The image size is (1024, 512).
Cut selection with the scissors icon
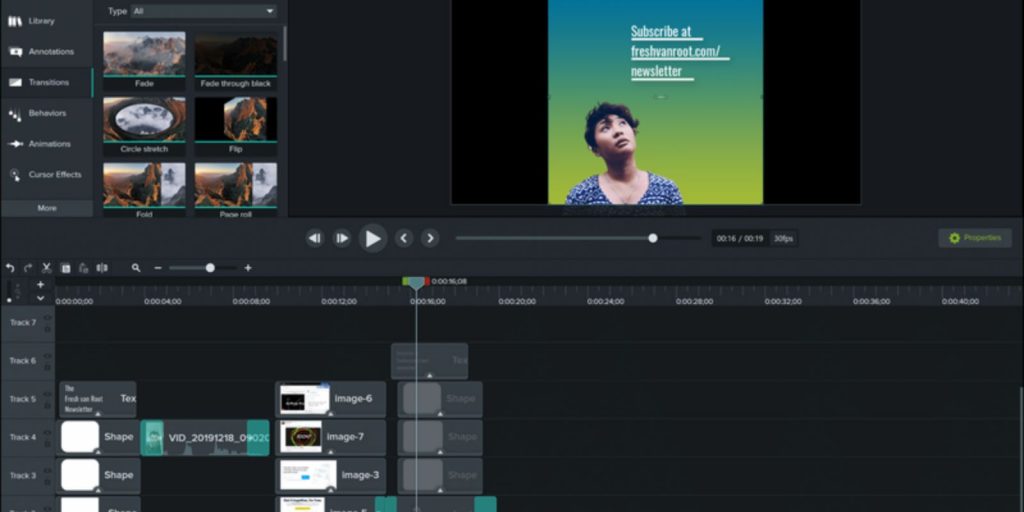coord(47,268)
